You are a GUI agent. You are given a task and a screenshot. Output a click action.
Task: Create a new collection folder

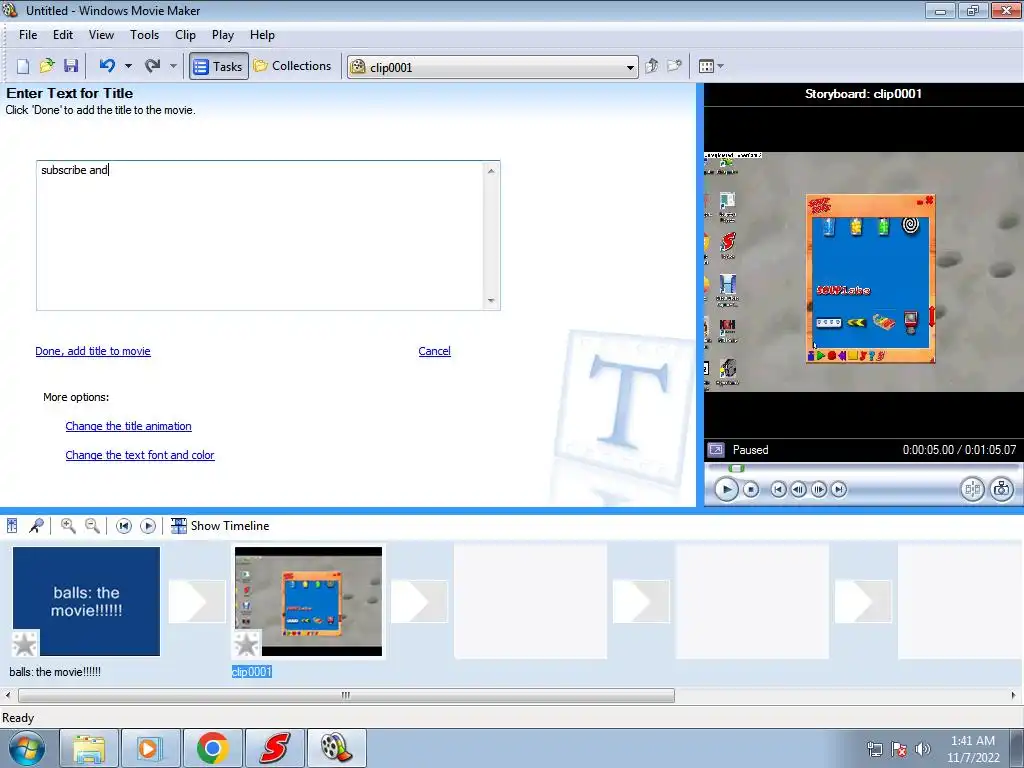[675, 66]
